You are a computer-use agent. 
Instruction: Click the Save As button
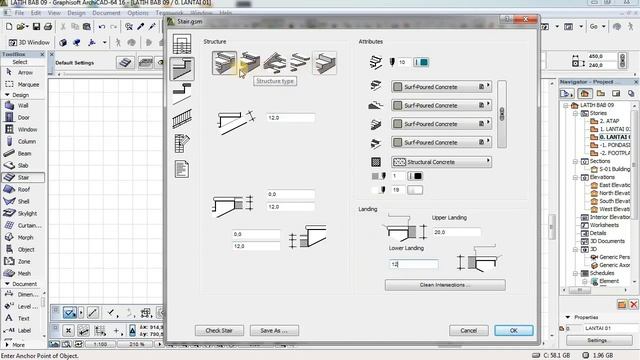(x=274, y=331)
